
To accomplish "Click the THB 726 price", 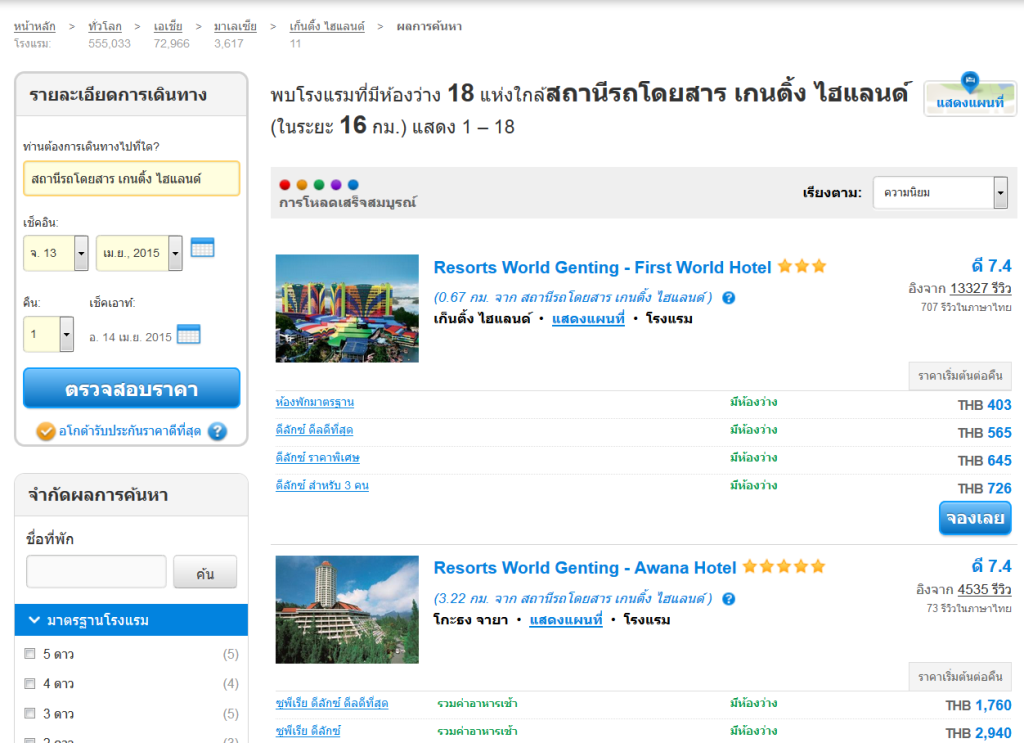I will click(984, 488).
